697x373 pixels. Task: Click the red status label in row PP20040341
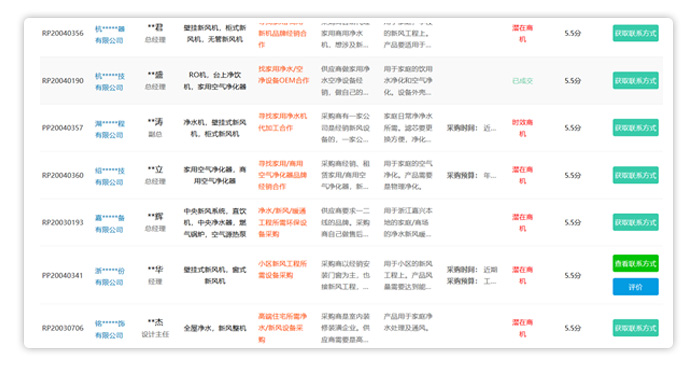pyautogui.click(x=522, y=275)
